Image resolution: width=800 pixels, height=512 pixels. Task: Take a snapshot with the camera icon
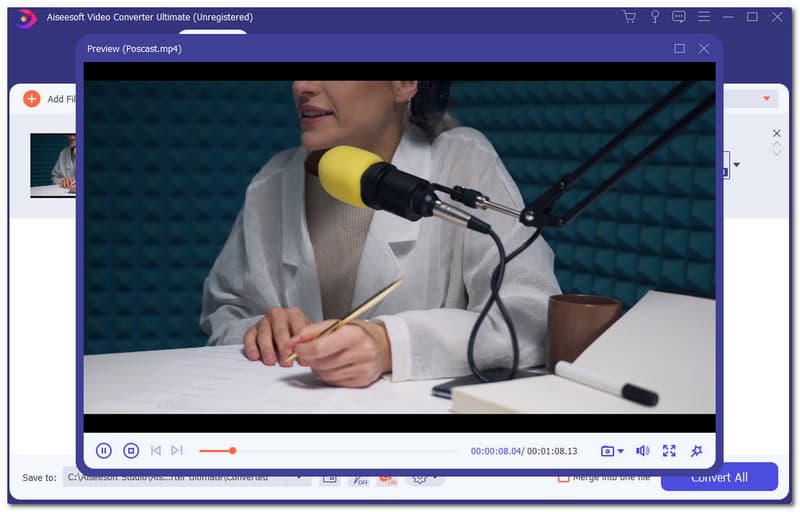607,451
